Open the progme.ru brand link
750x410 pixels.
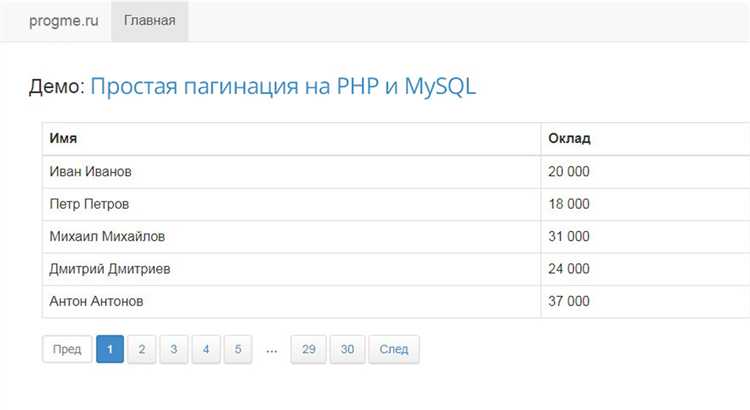tap(64, 21)
